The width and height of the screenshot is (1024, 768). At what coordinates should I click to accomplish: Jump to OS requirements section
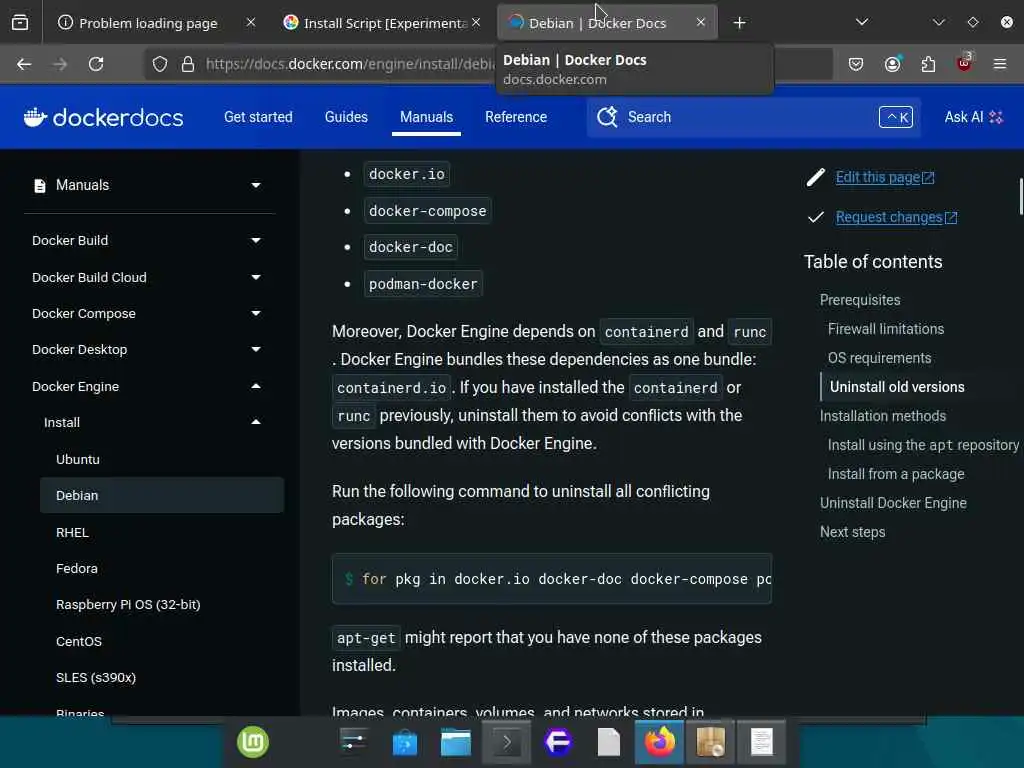pyautogui.click(x=879, y=358)
